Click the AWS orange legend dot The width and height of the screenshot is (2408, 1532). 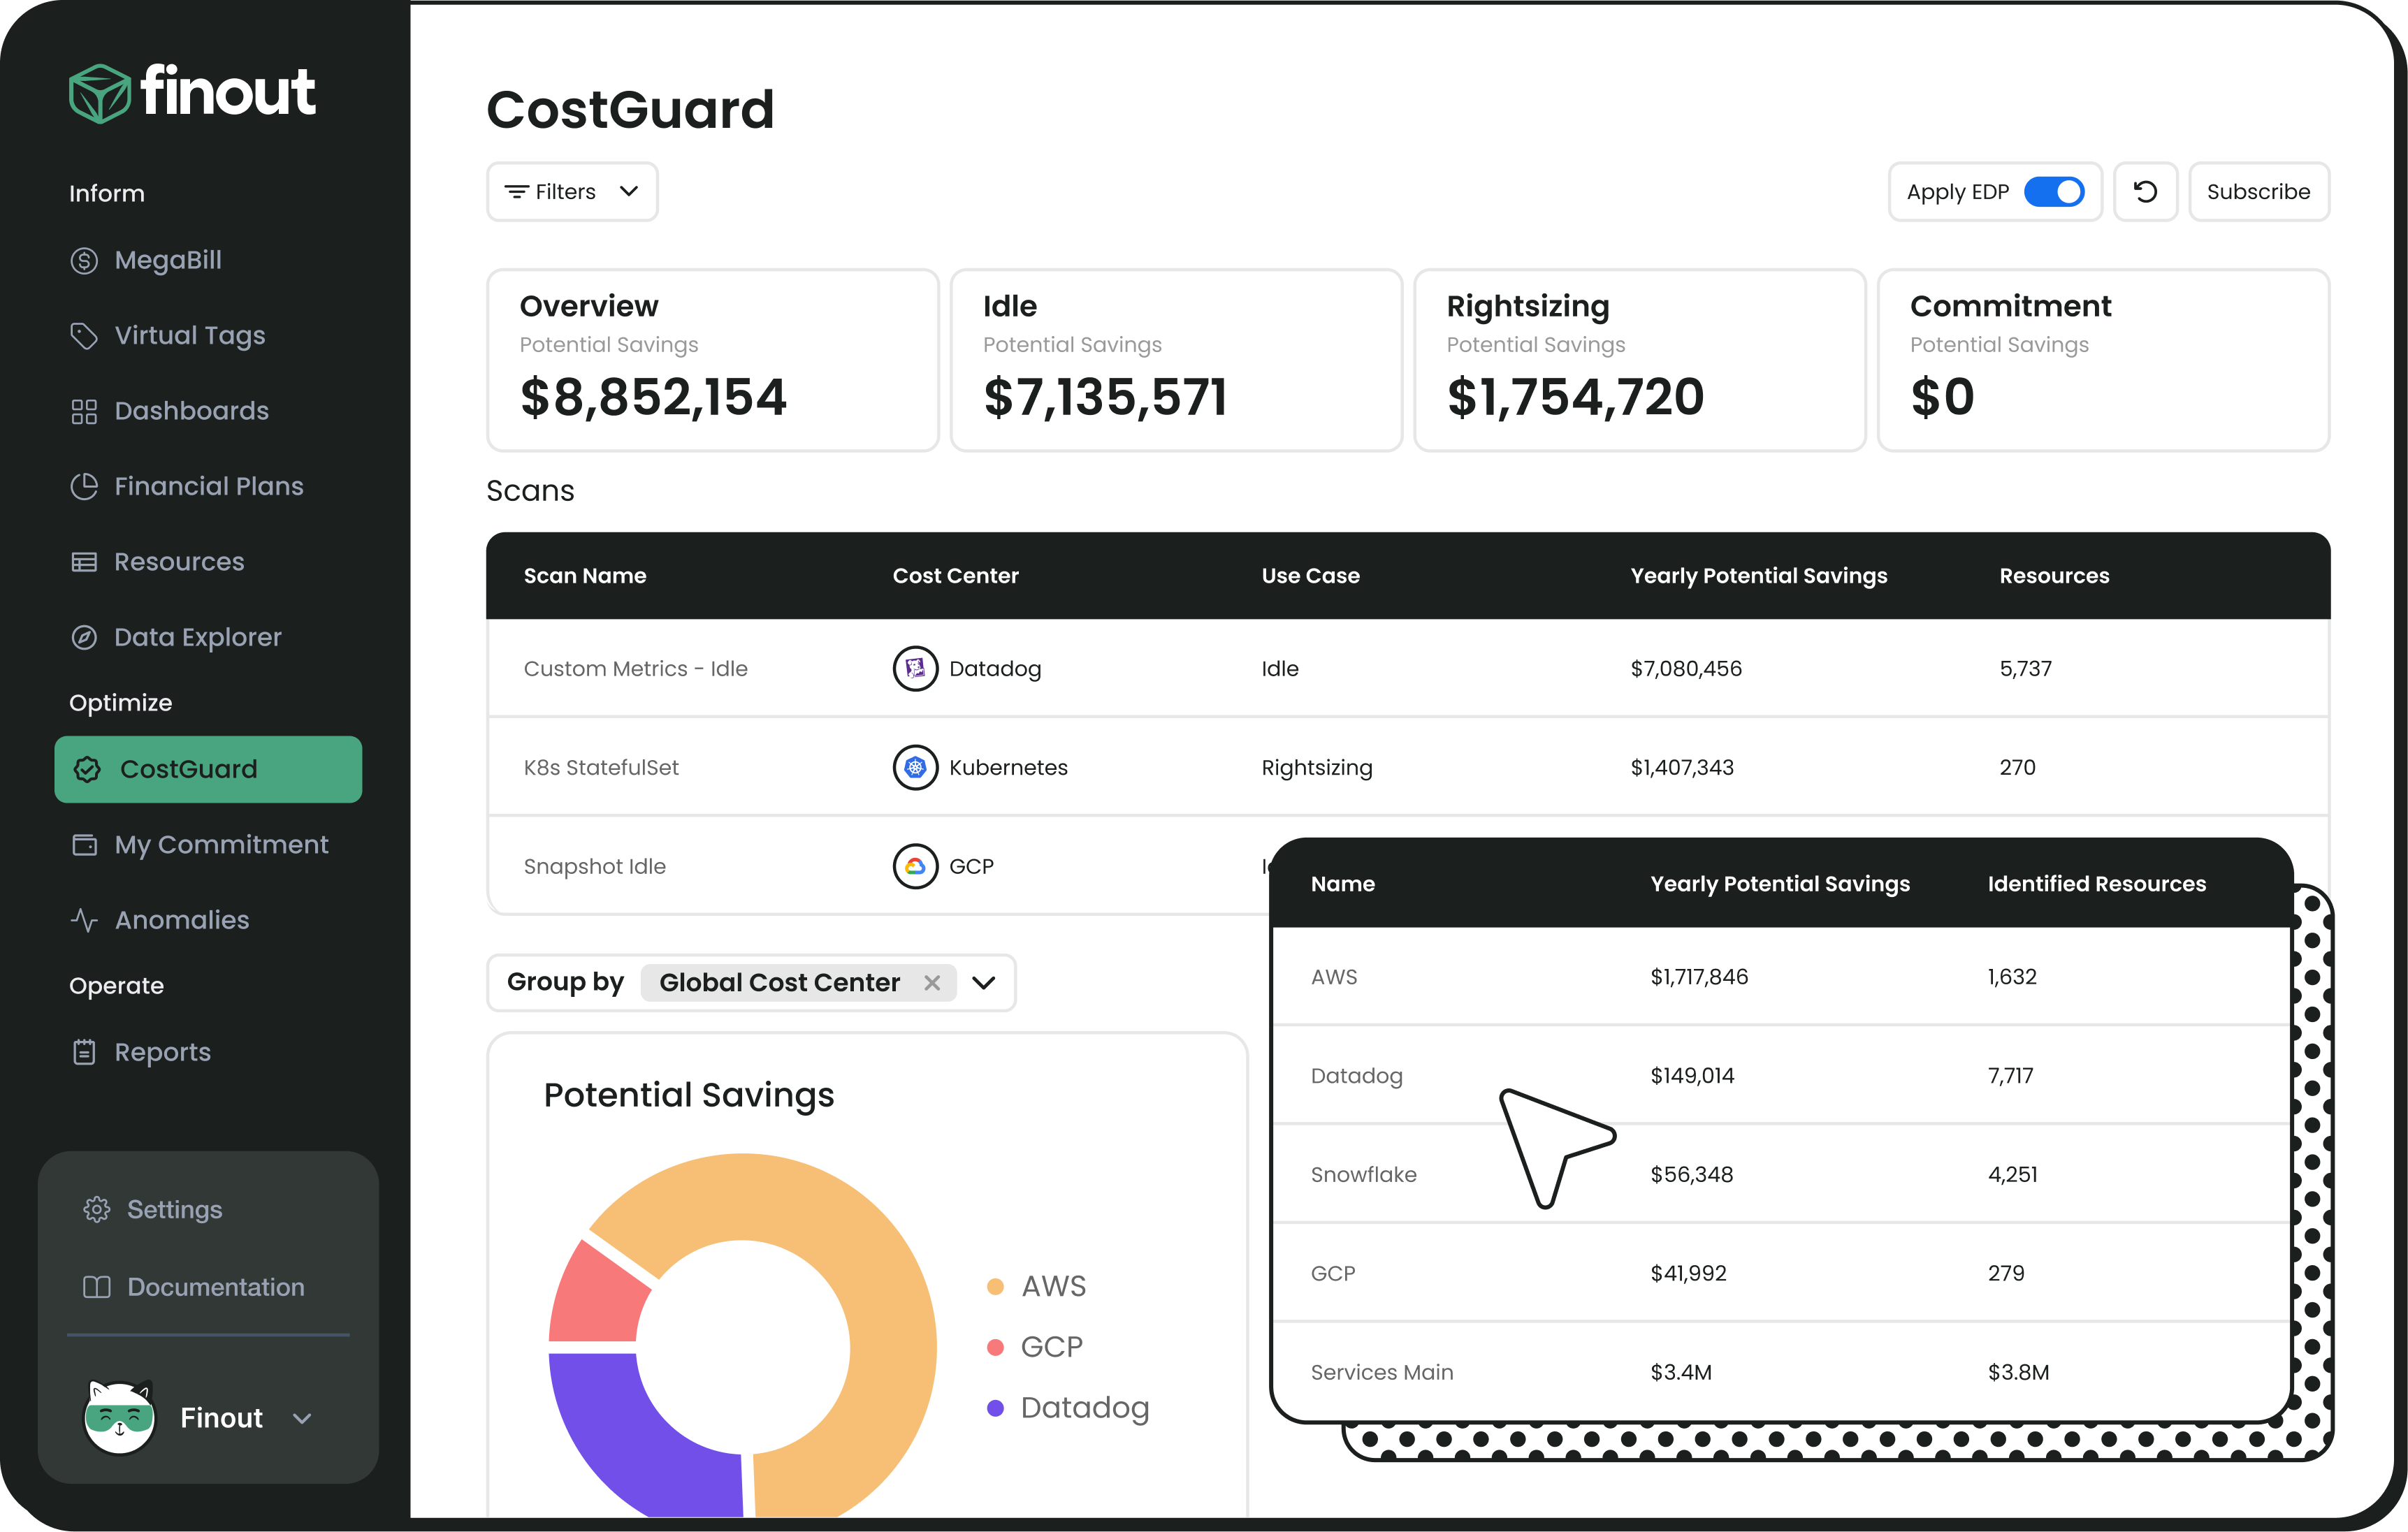click(x=995, y=1287)
